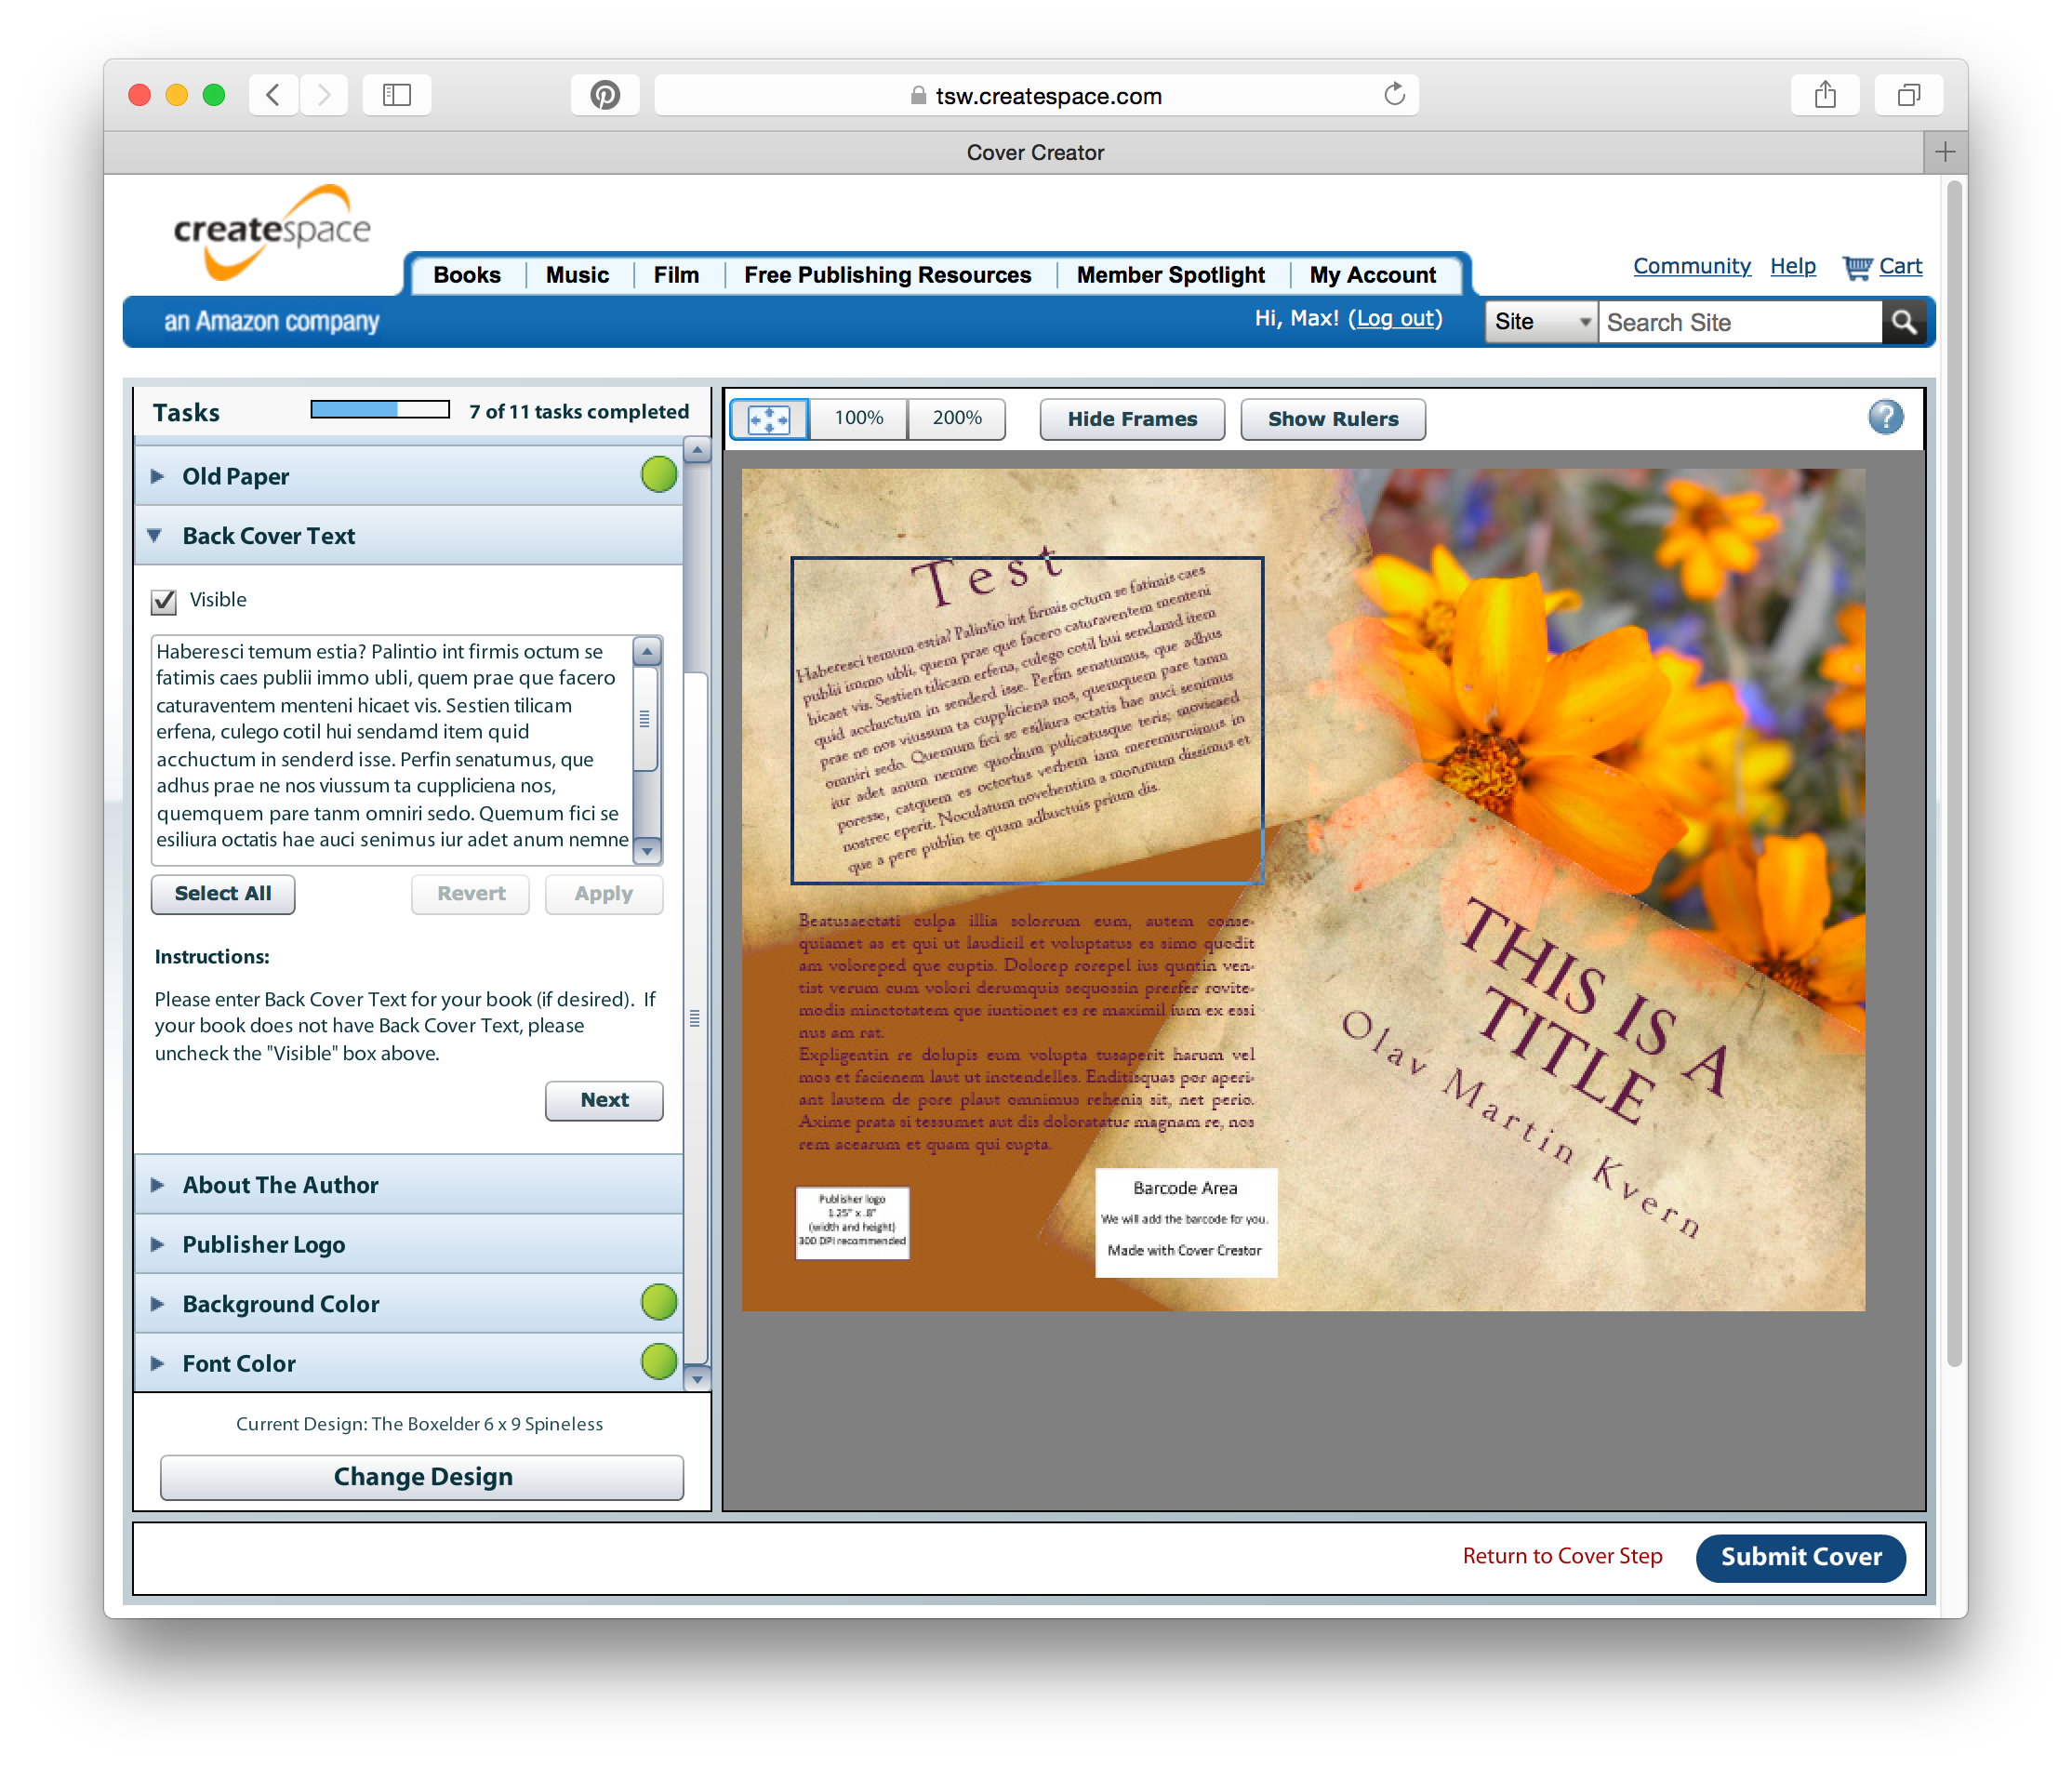
Task: Set zoom to 100%
Action: tap(859, 418)
